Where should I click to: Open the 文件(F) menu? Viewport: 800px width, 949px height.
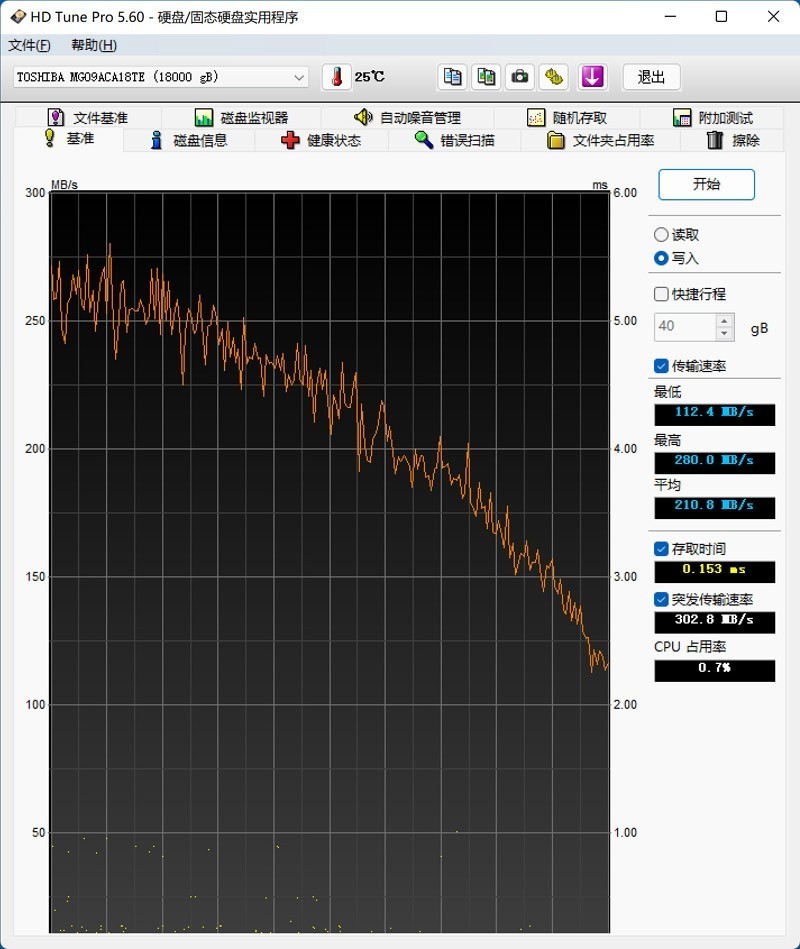coord(30,45)
